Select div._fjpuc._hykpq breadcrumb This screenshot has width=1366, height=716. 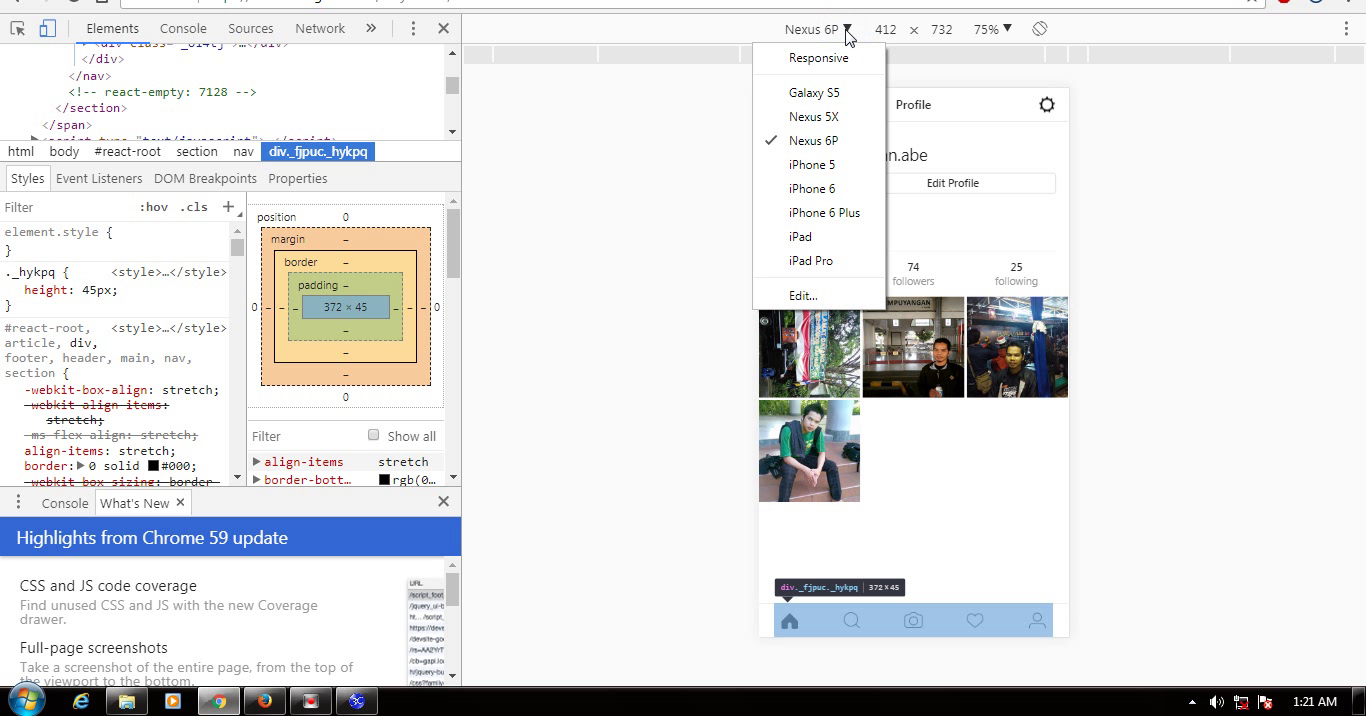318,152
